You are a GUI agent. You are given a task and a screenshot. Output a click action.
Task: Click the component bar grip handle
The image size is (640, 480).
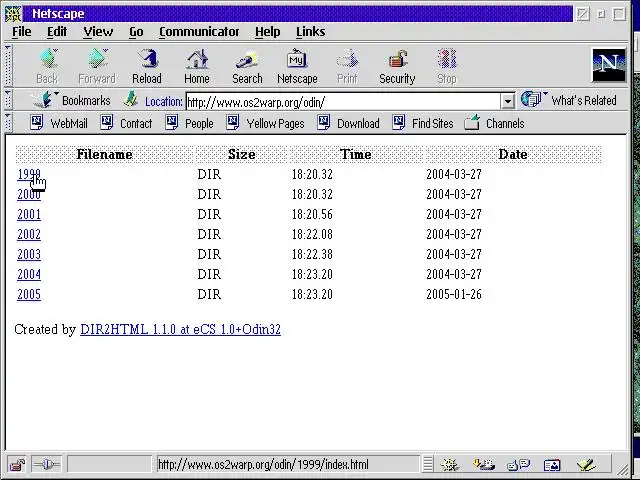coord(427,464)
